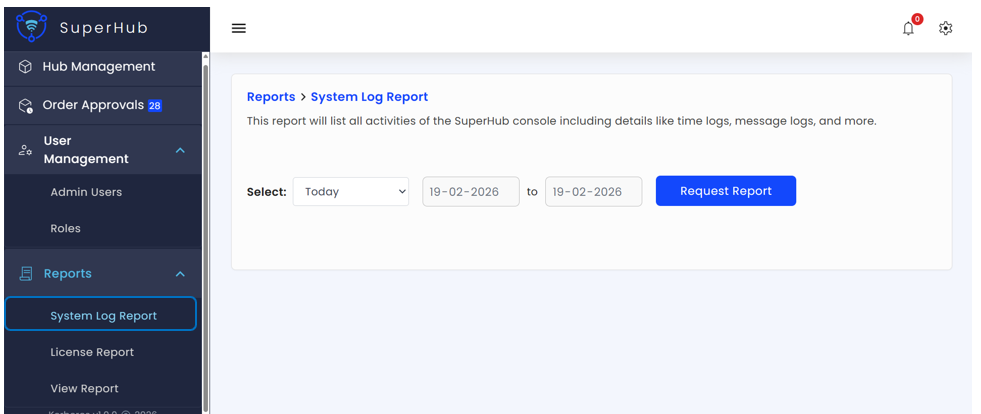Image resolution: width=981 pixels, height=414 pixels.
Task: Open Admin Users in sidebar
Action: pos(86,192)
